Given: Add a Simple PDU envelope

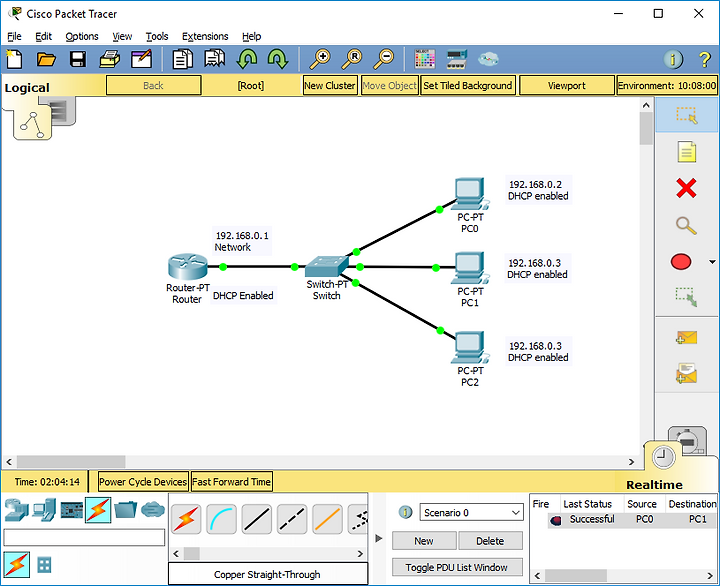Looking at the screenshot, I should click(x=686, y=338).
